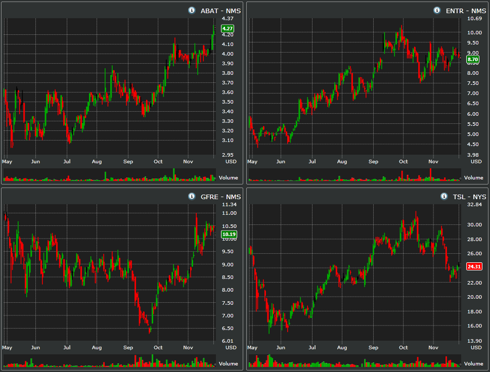Select the GFRE - NMS chart title
This screenshot has width=490, height=372.
(x=220, y=197)
